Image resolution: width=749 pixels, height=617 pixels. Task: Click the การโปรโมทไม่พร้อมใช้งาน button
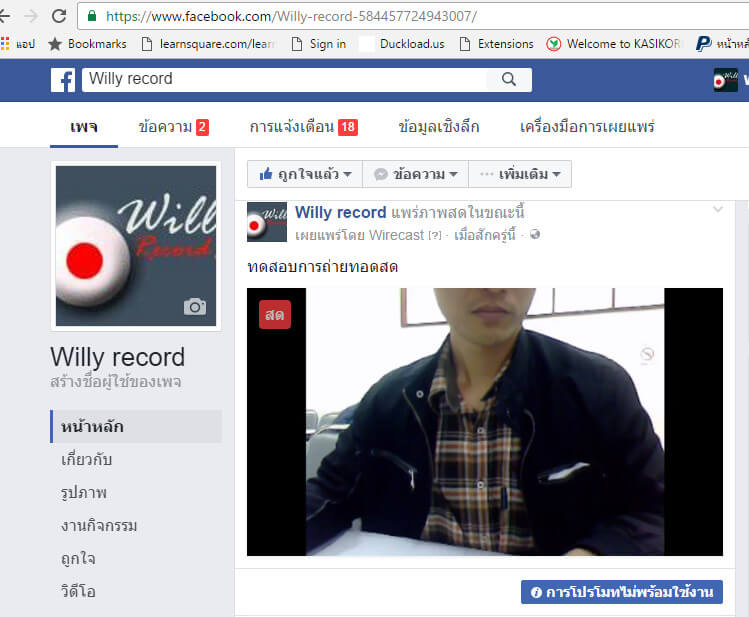pos(621,592)
